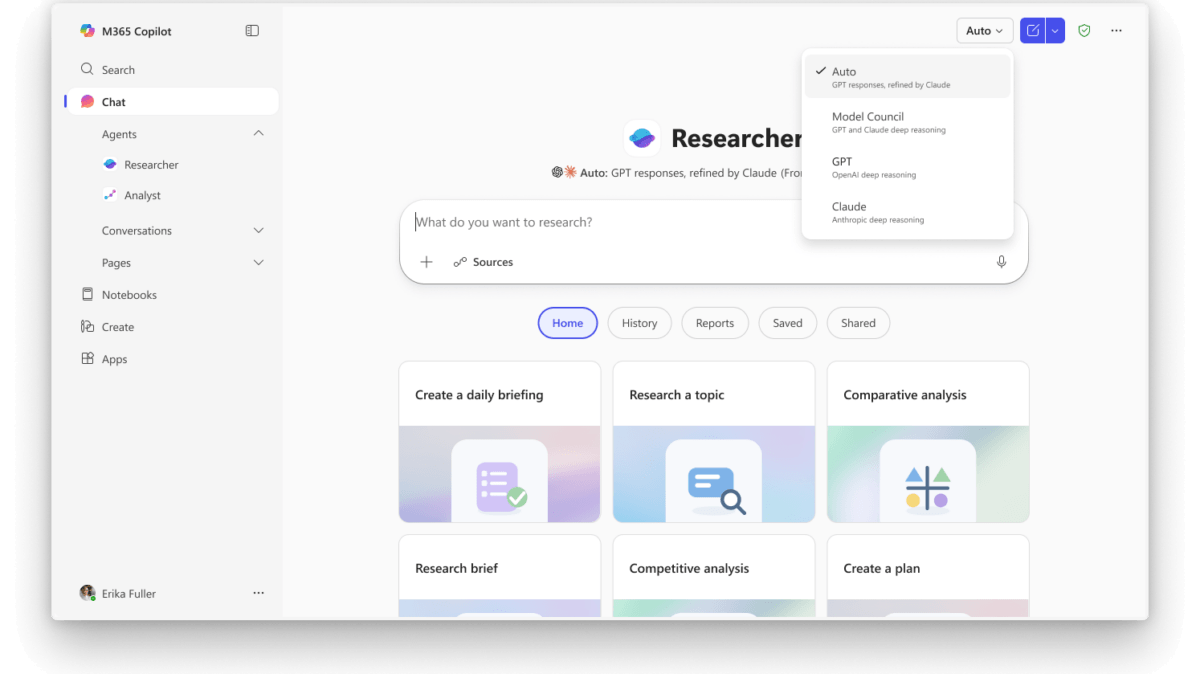Click the green shield protection icon
Image resolution: width=1200 pixels, height=674 pixels.
pyautogui.click(x=1084, y=31)
